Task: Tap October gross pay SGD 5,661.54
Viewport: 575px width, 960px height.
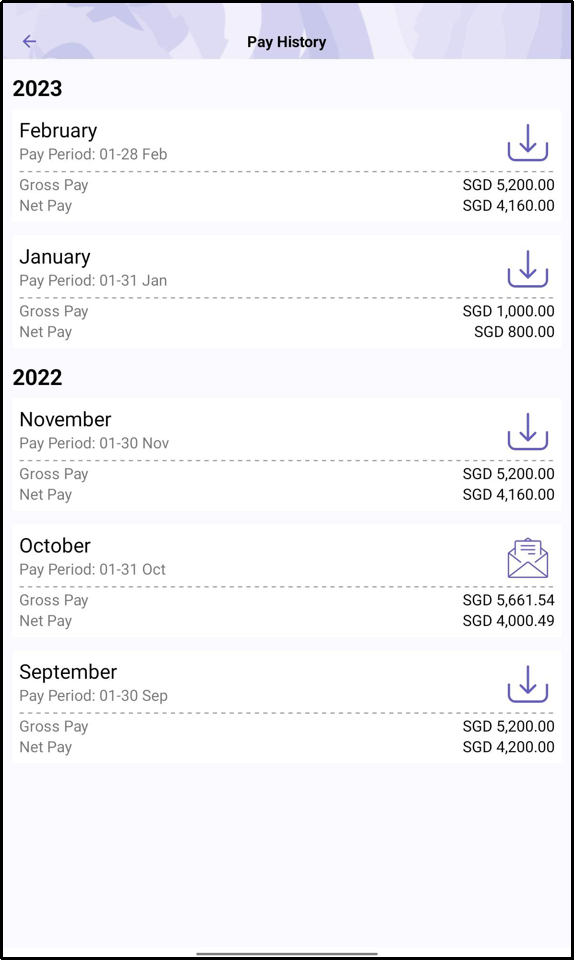Action: 508,600
